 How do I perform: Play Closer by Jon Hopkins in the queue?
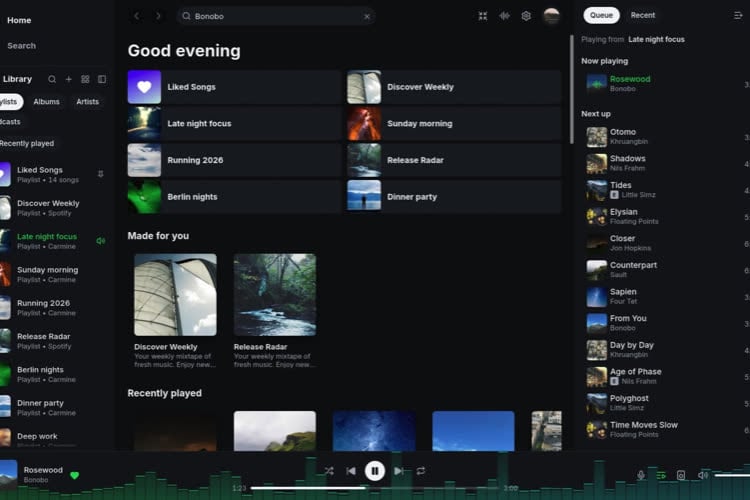666,243
